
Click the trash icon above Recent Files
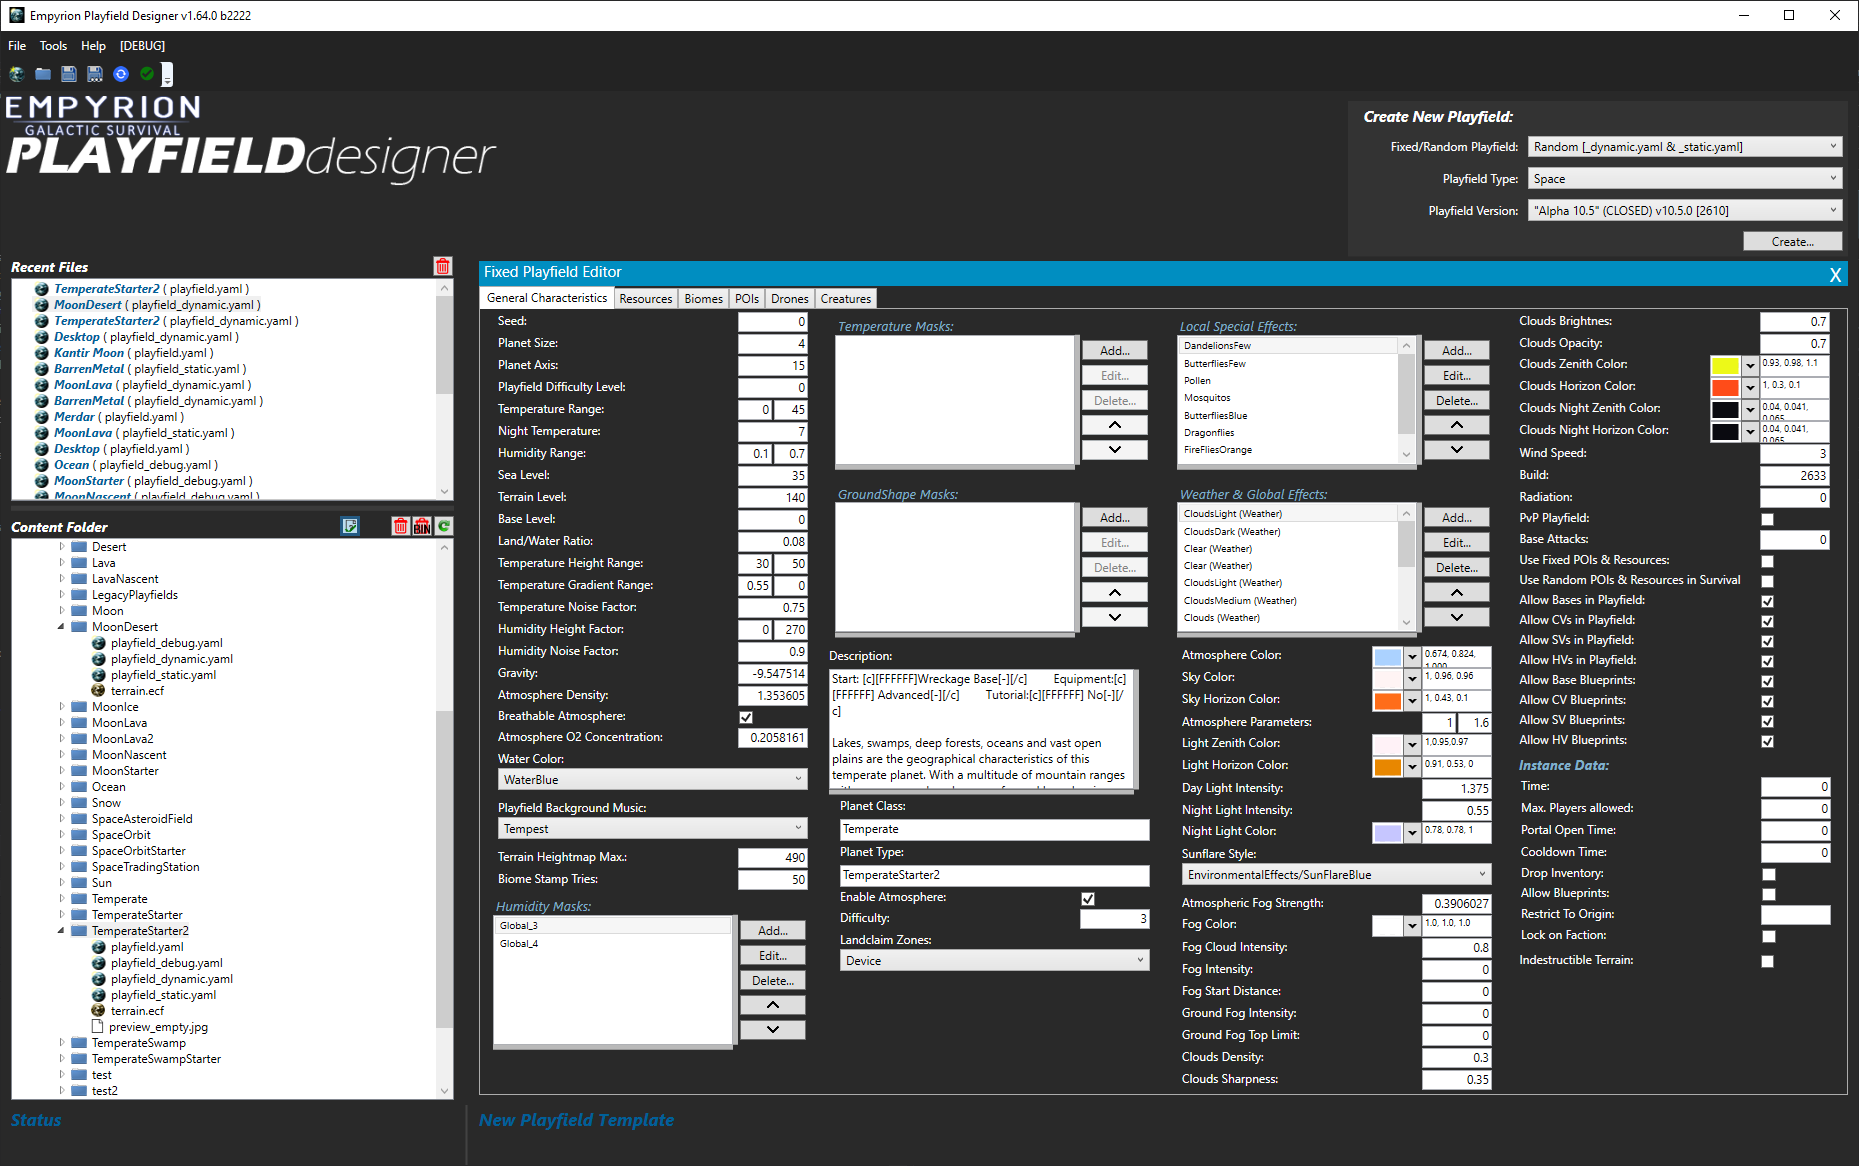(x=443, y=266)
